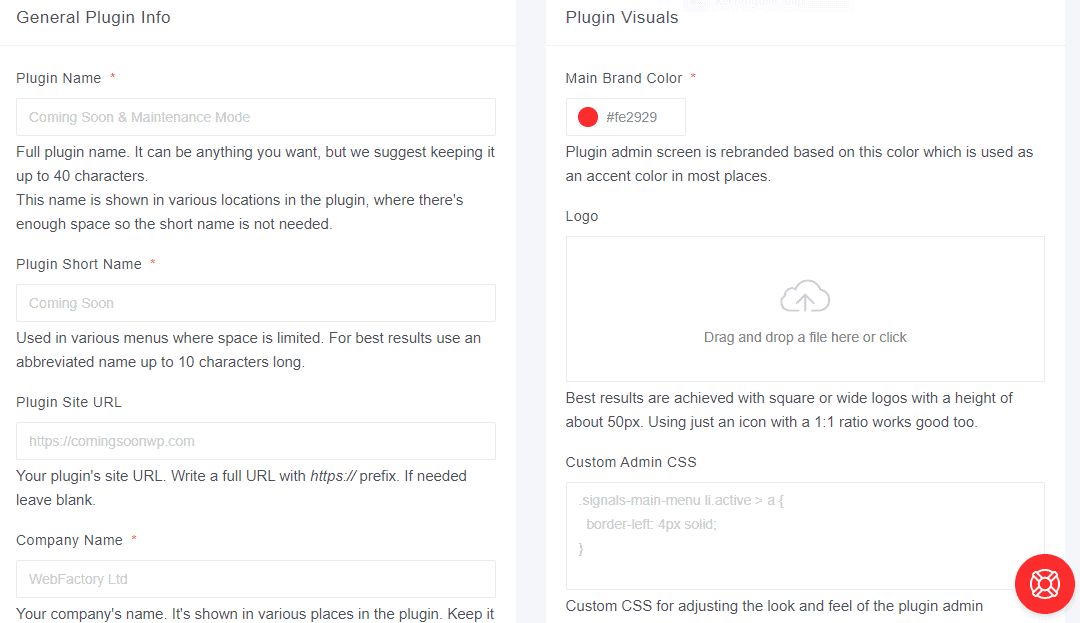This screenshot has height=623, width=1080.
Task: Select the Plugin Site URL input box
Action: click(x=256, y=441)
